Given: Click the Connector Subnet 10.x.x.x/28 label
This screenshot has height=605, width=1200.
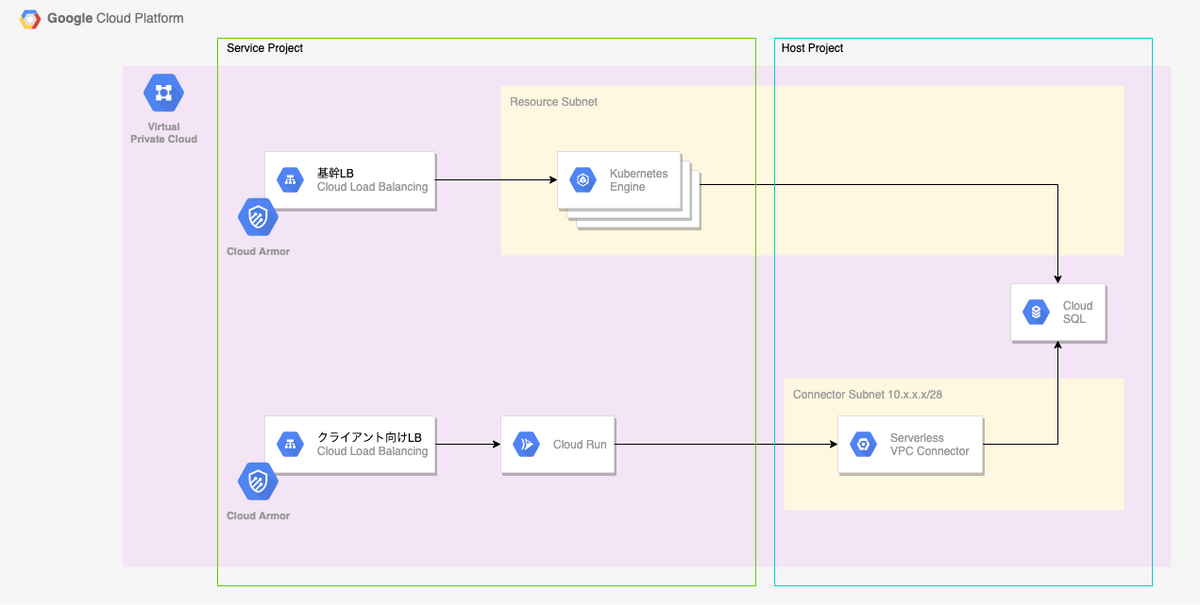Looking at the screenshot, I should point(867,394).
